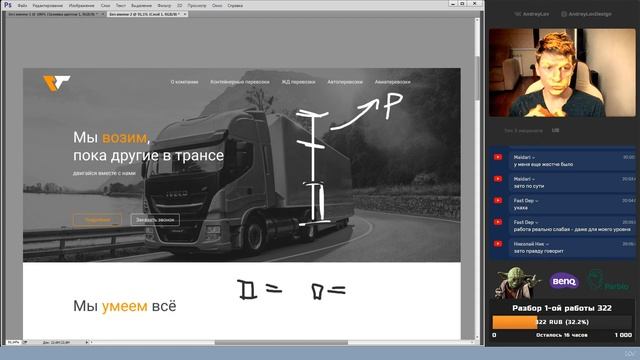Open the 3D menu
Viewport: 640px width, 360px height.
180,6
